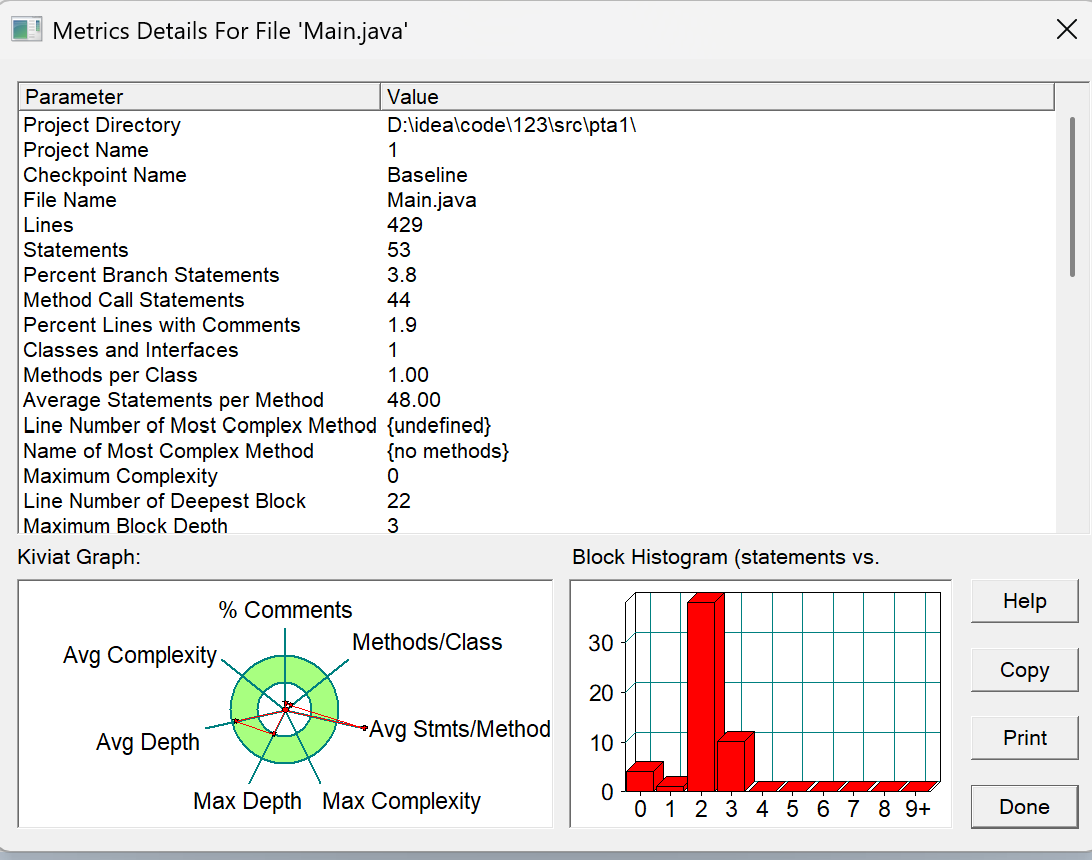Image resolution: width=1092 pixels, height=860 pixels.
Task: Click the histogram bar at depth 0
Action: [644, 776]
